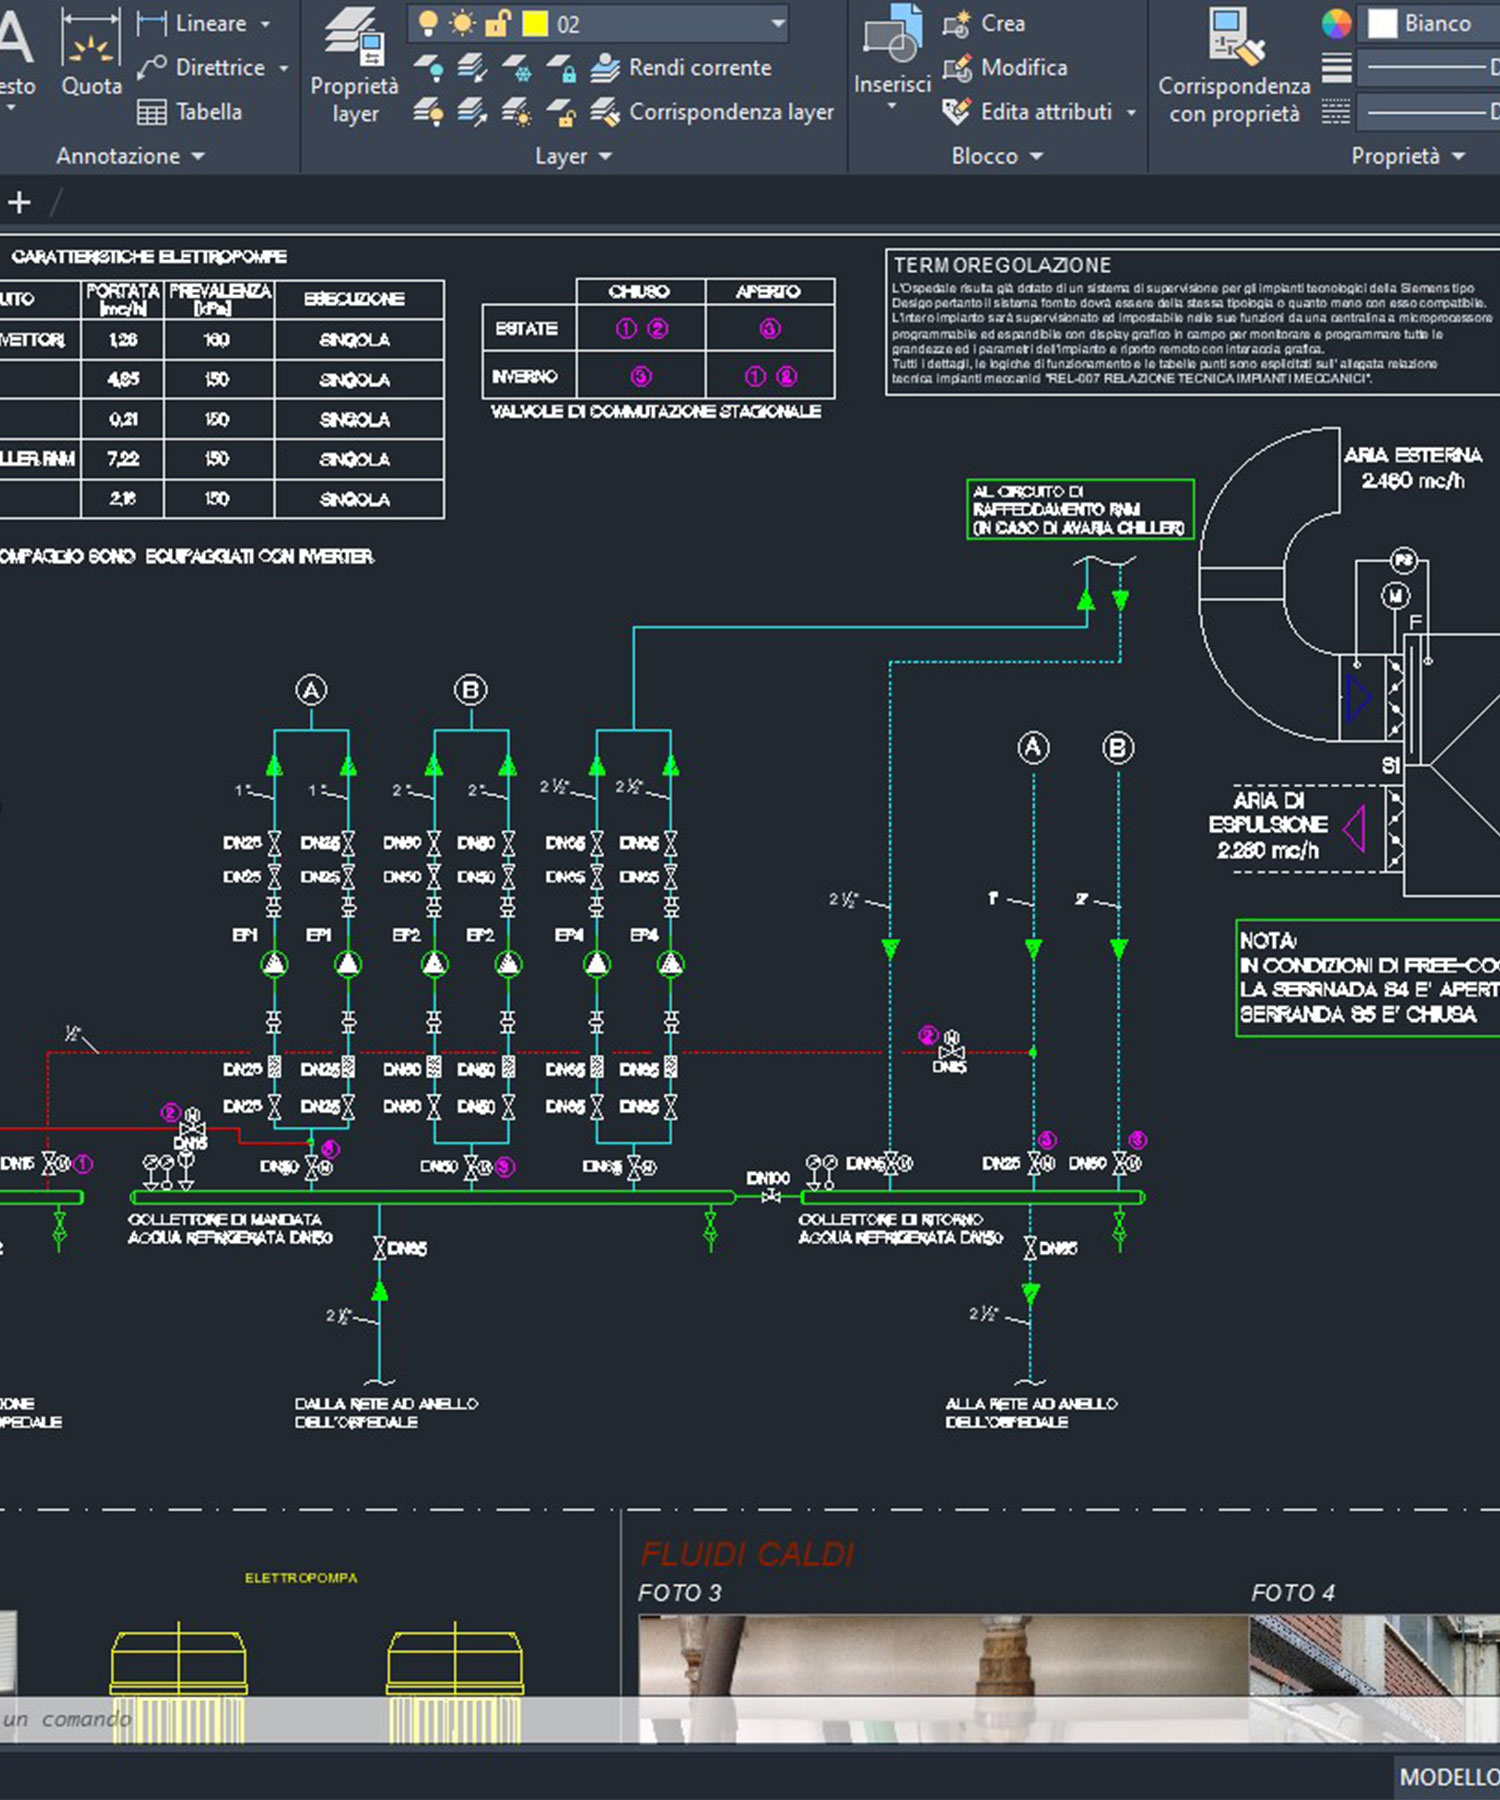
Task: Click the Modifica block button
Action: [957, 68]
